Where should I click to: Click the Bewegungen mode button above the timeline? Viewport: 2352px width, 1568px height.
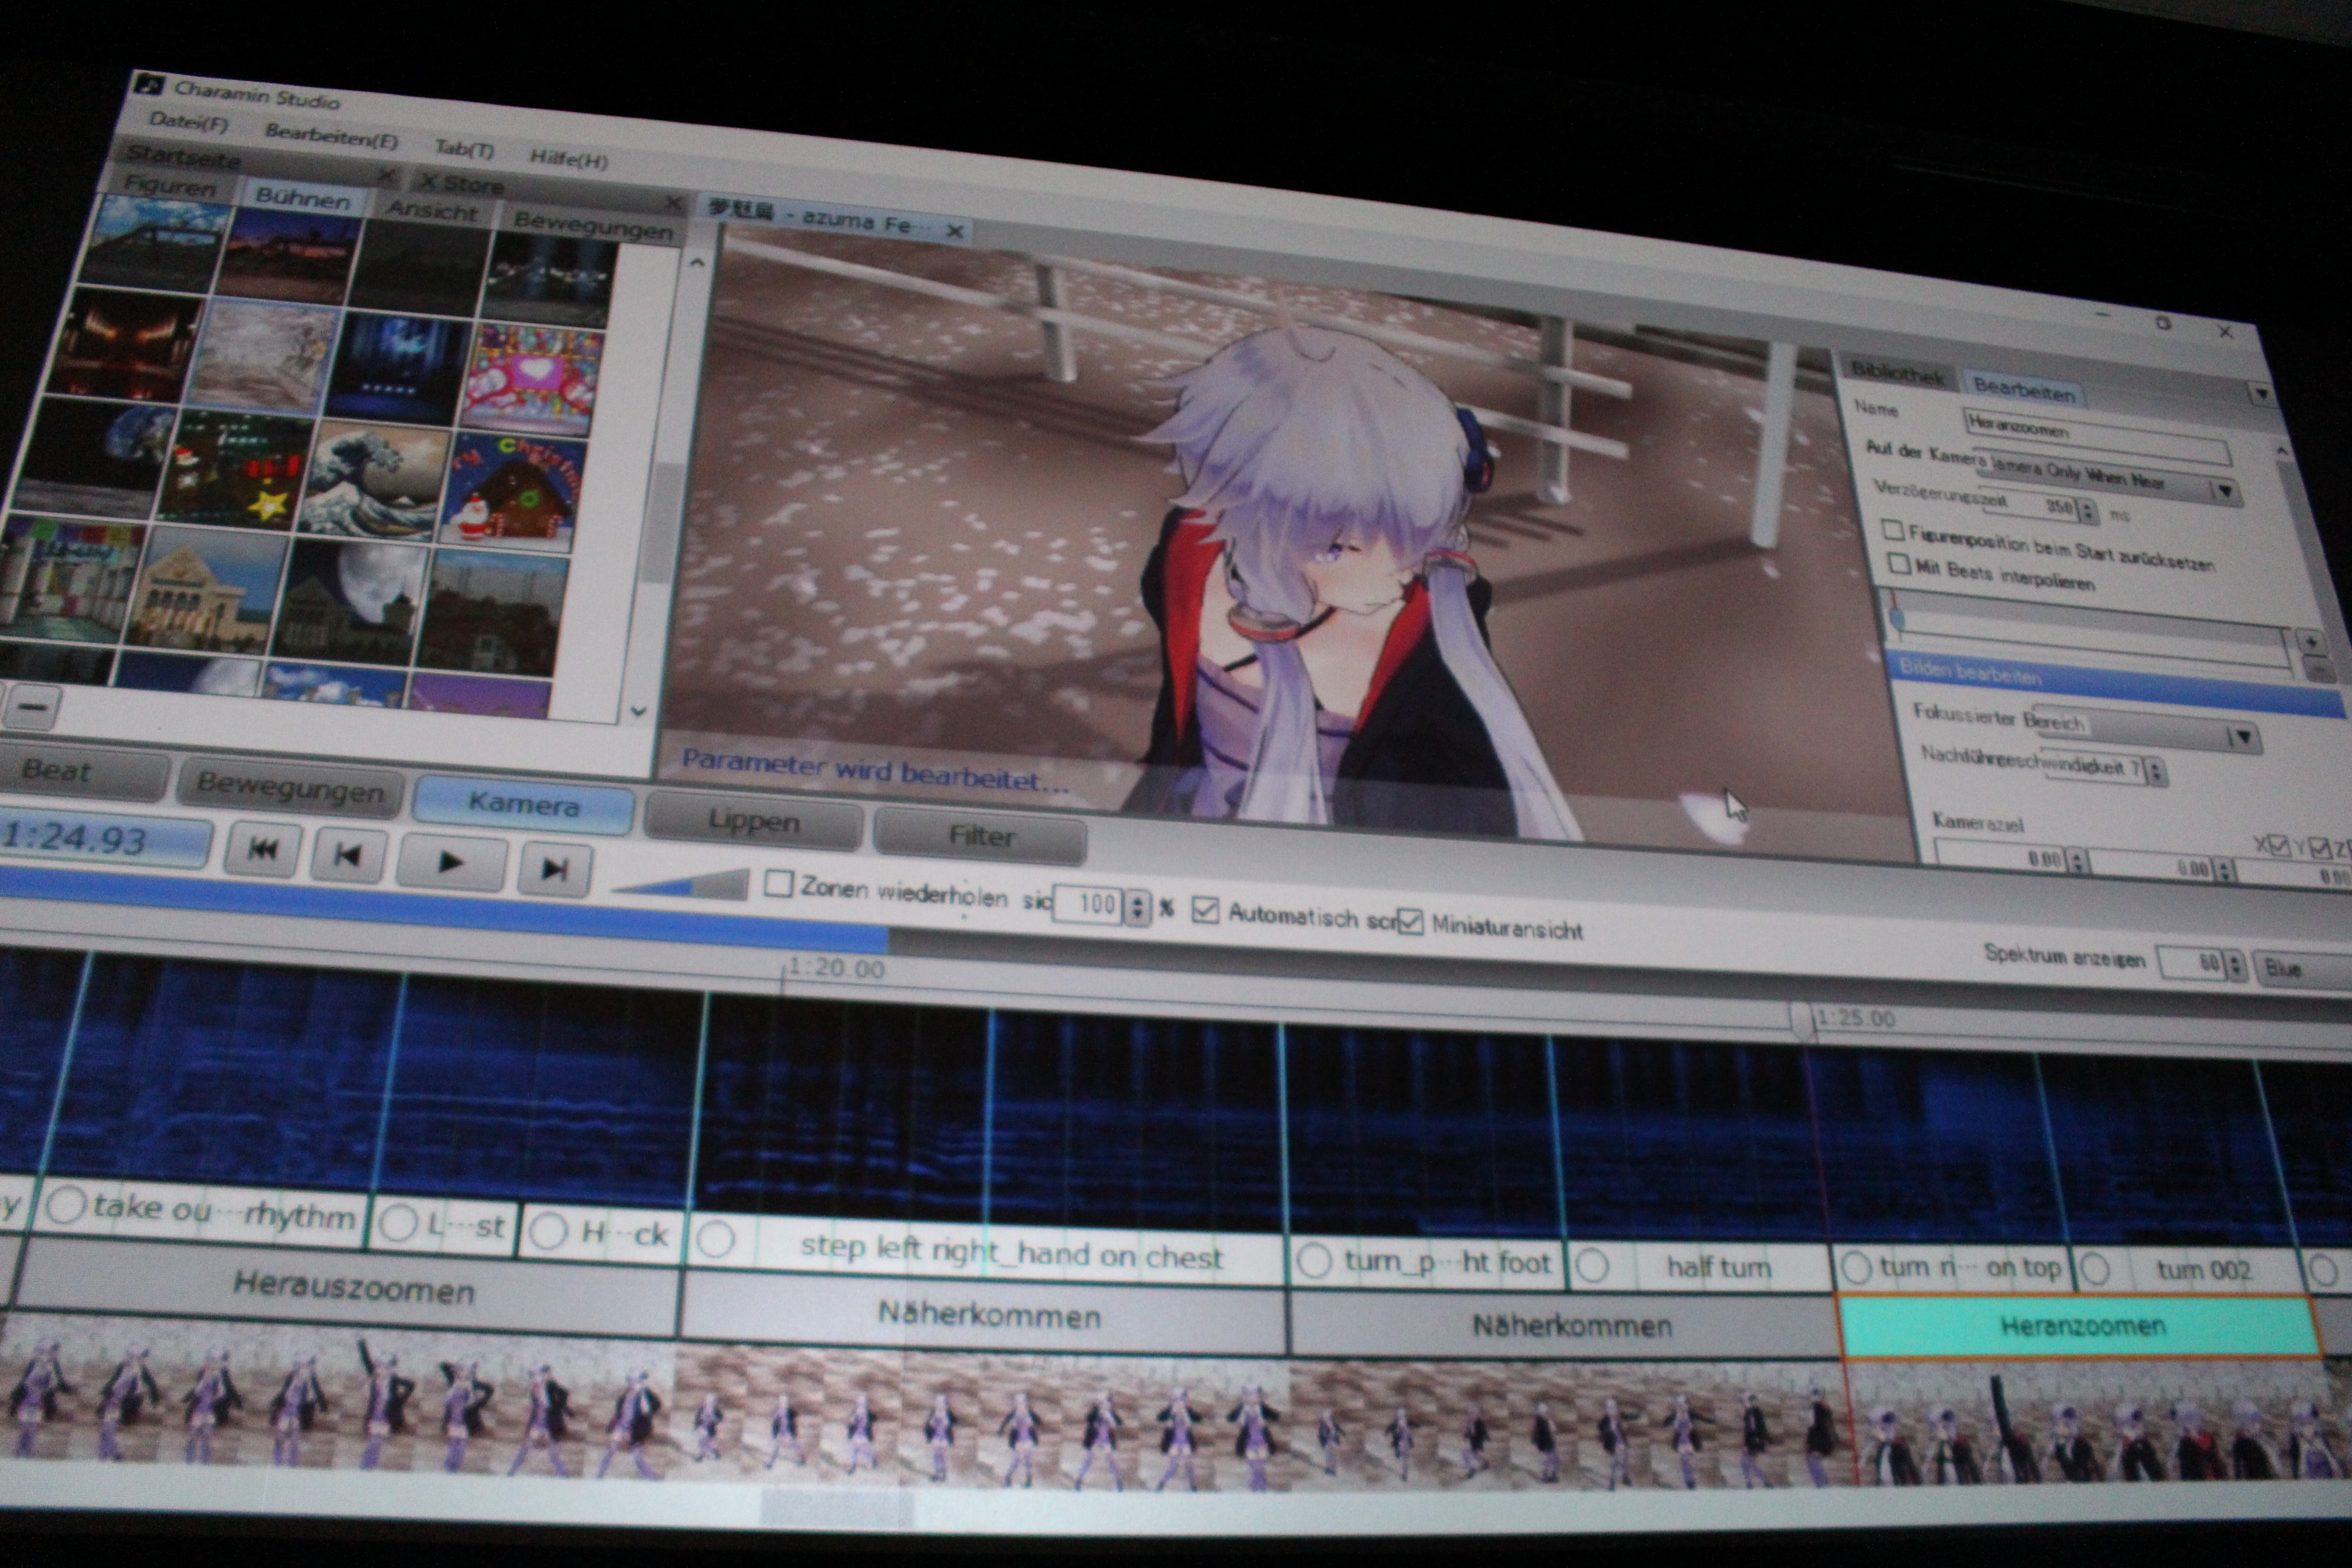pyautogui.click(x=291, y=789)
